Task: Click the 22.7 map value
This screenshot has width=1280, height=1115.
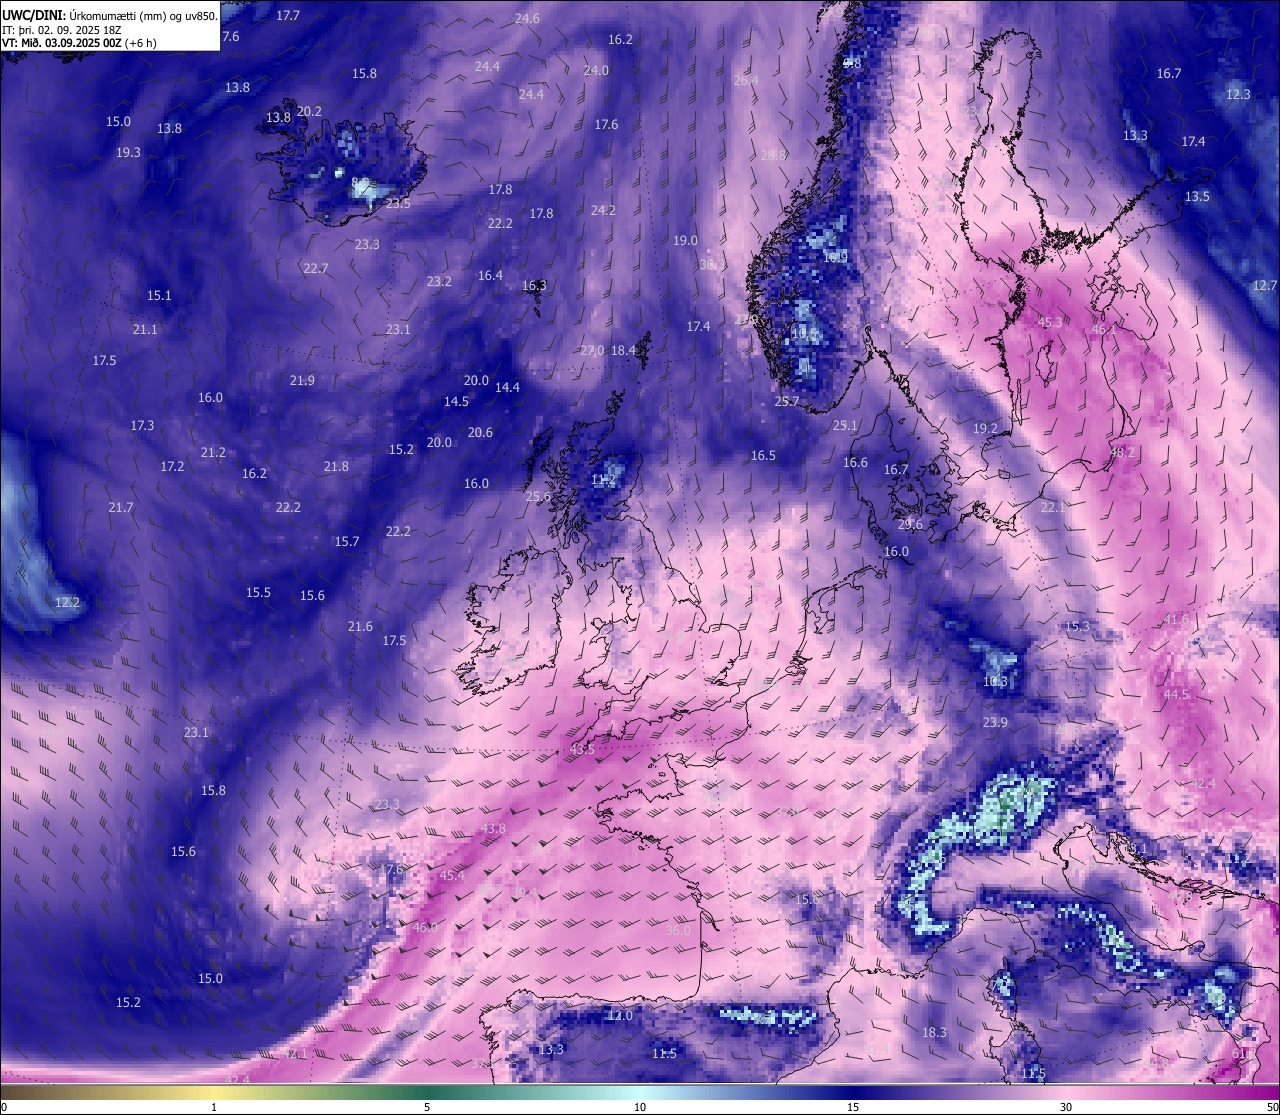Action: [315, 268]
